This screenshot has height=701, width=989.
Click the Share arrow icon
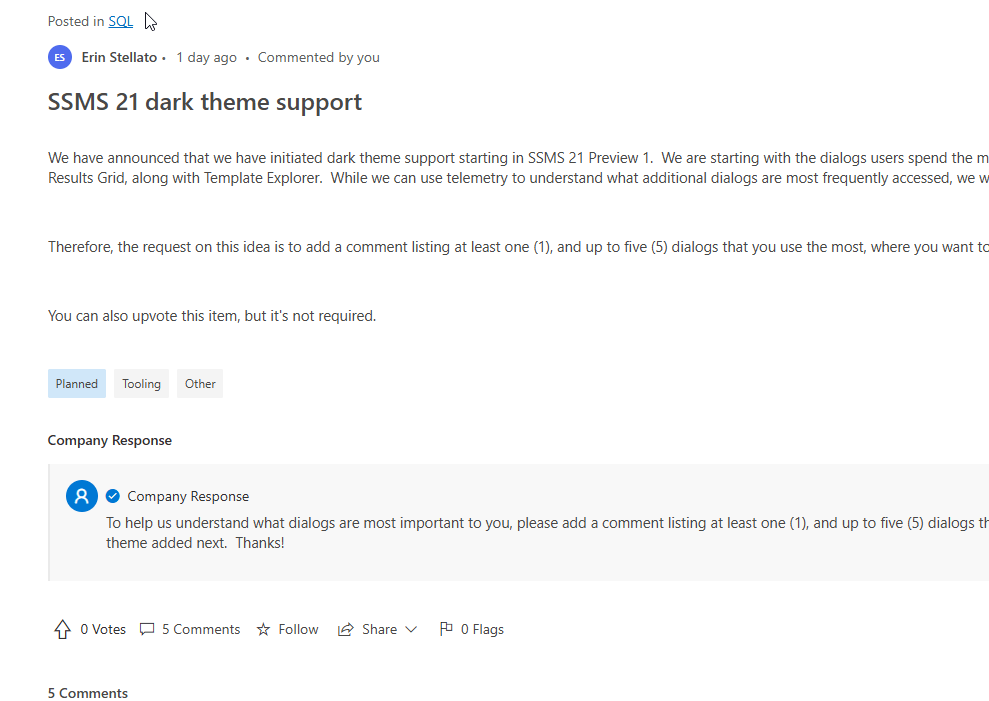pyautogui.click(x=346, y=629)
